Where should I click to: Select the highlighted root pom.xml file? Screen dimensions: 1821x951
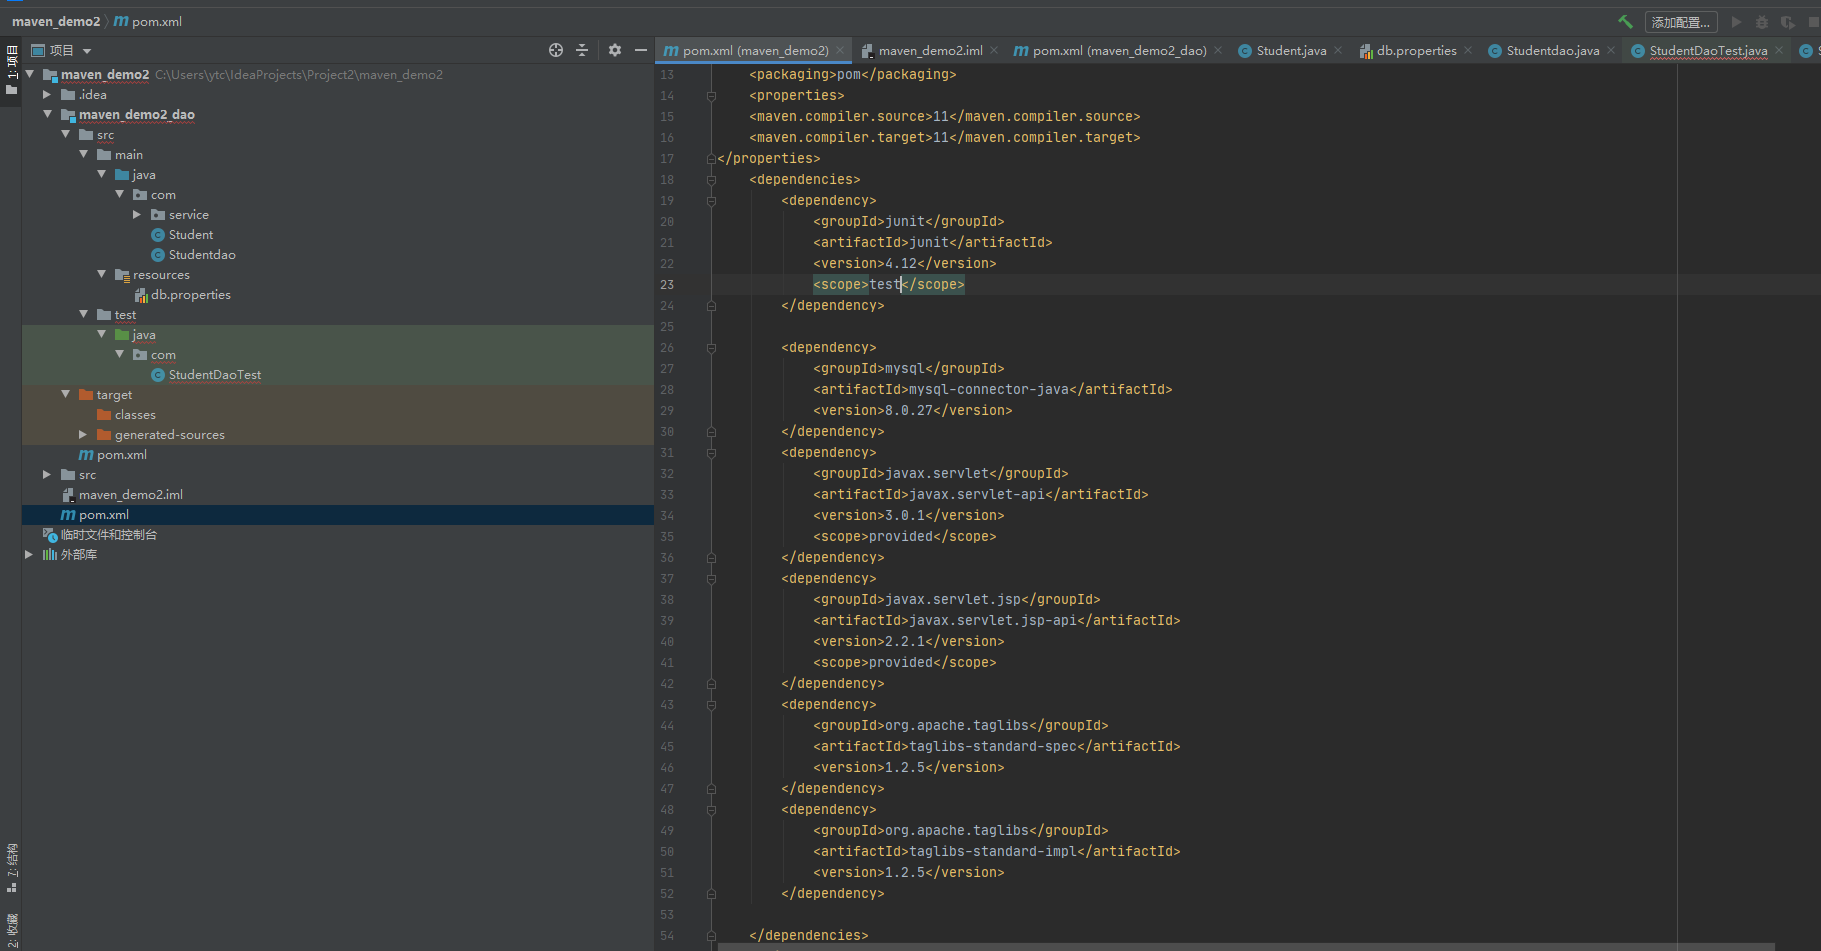[103, 515]
